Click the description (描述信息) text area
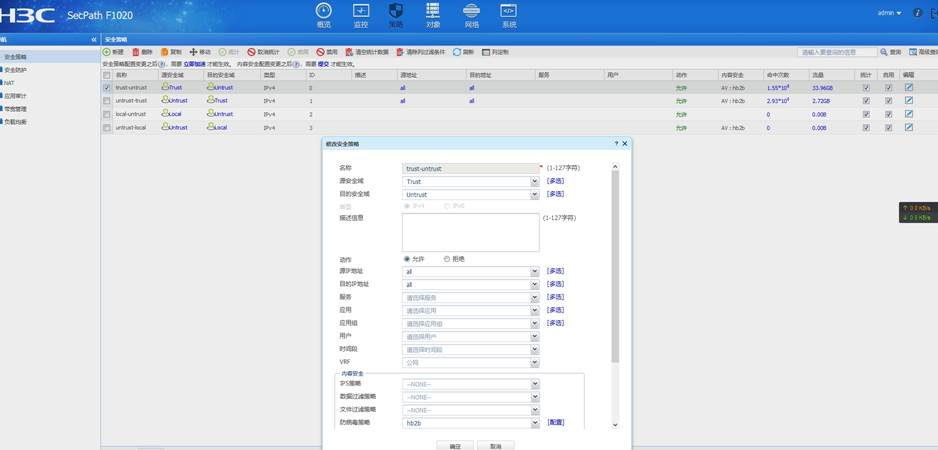The height and width of the screenshot is (450, 938). pyautogui.click(x=470, y=232)
